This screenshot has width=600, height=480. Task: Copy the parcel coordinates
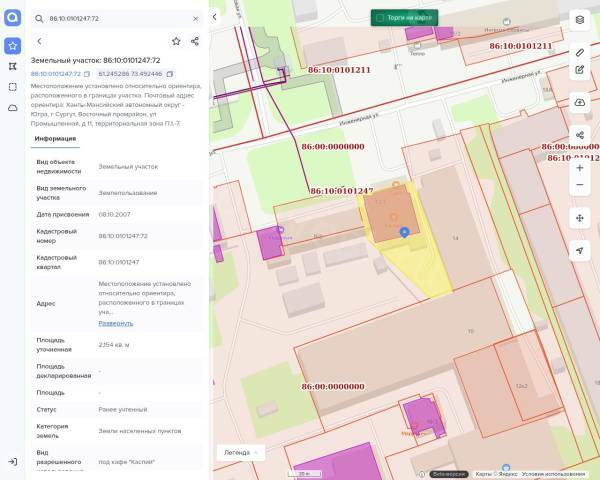[x=170, y=74]
